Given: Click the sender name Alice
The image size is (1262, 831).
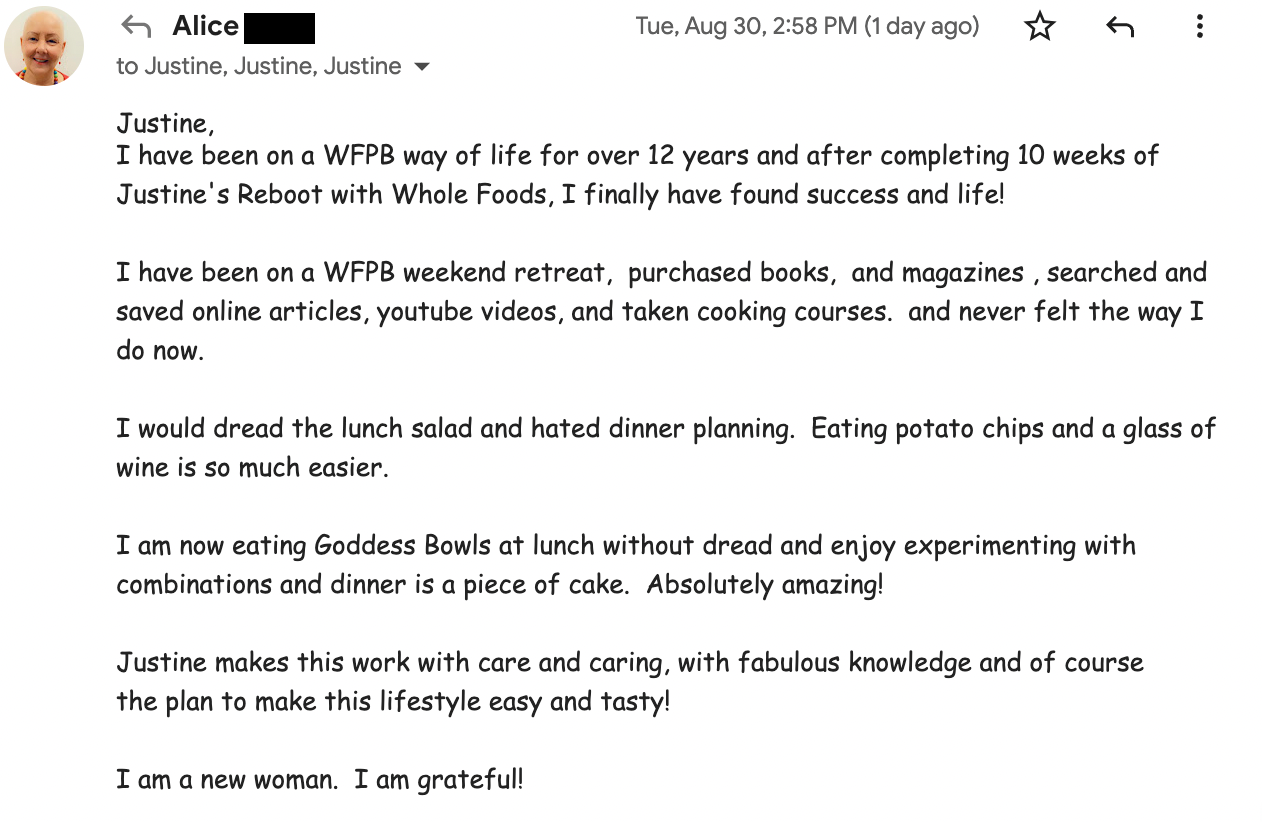Looking at the screenshot, I should click(x=205, y=26).
